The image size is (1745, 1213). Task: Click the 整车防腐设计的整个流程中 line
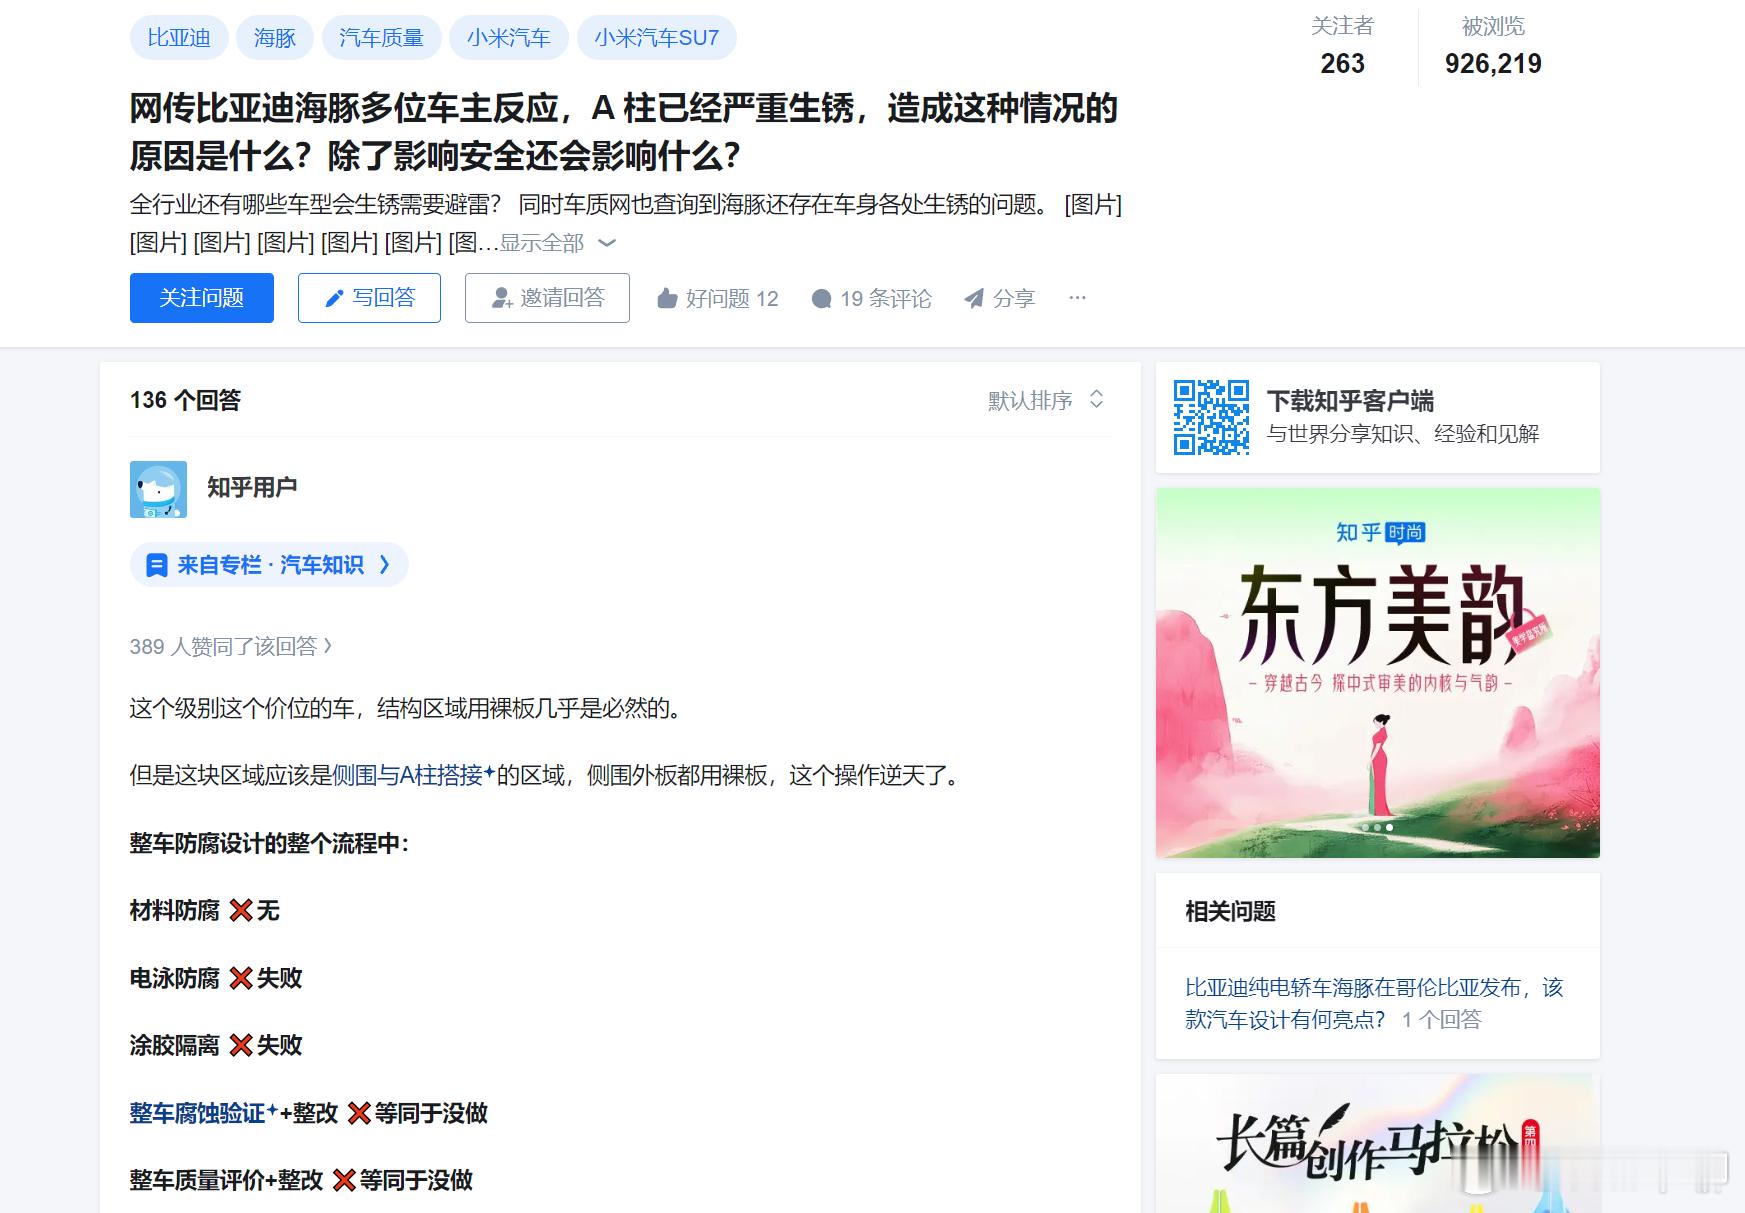pos(270,844)
